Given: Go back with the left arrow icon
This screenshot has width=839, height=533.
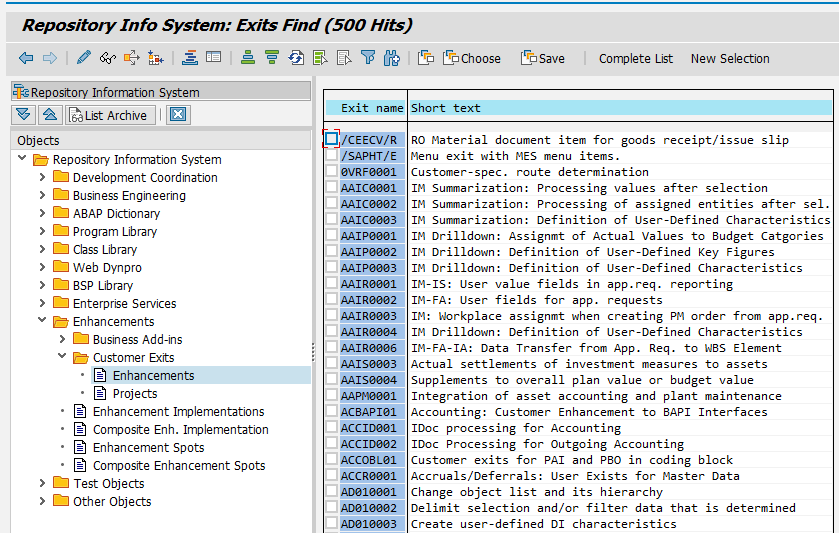Looking at the screenshot, I should coord(26,58).
